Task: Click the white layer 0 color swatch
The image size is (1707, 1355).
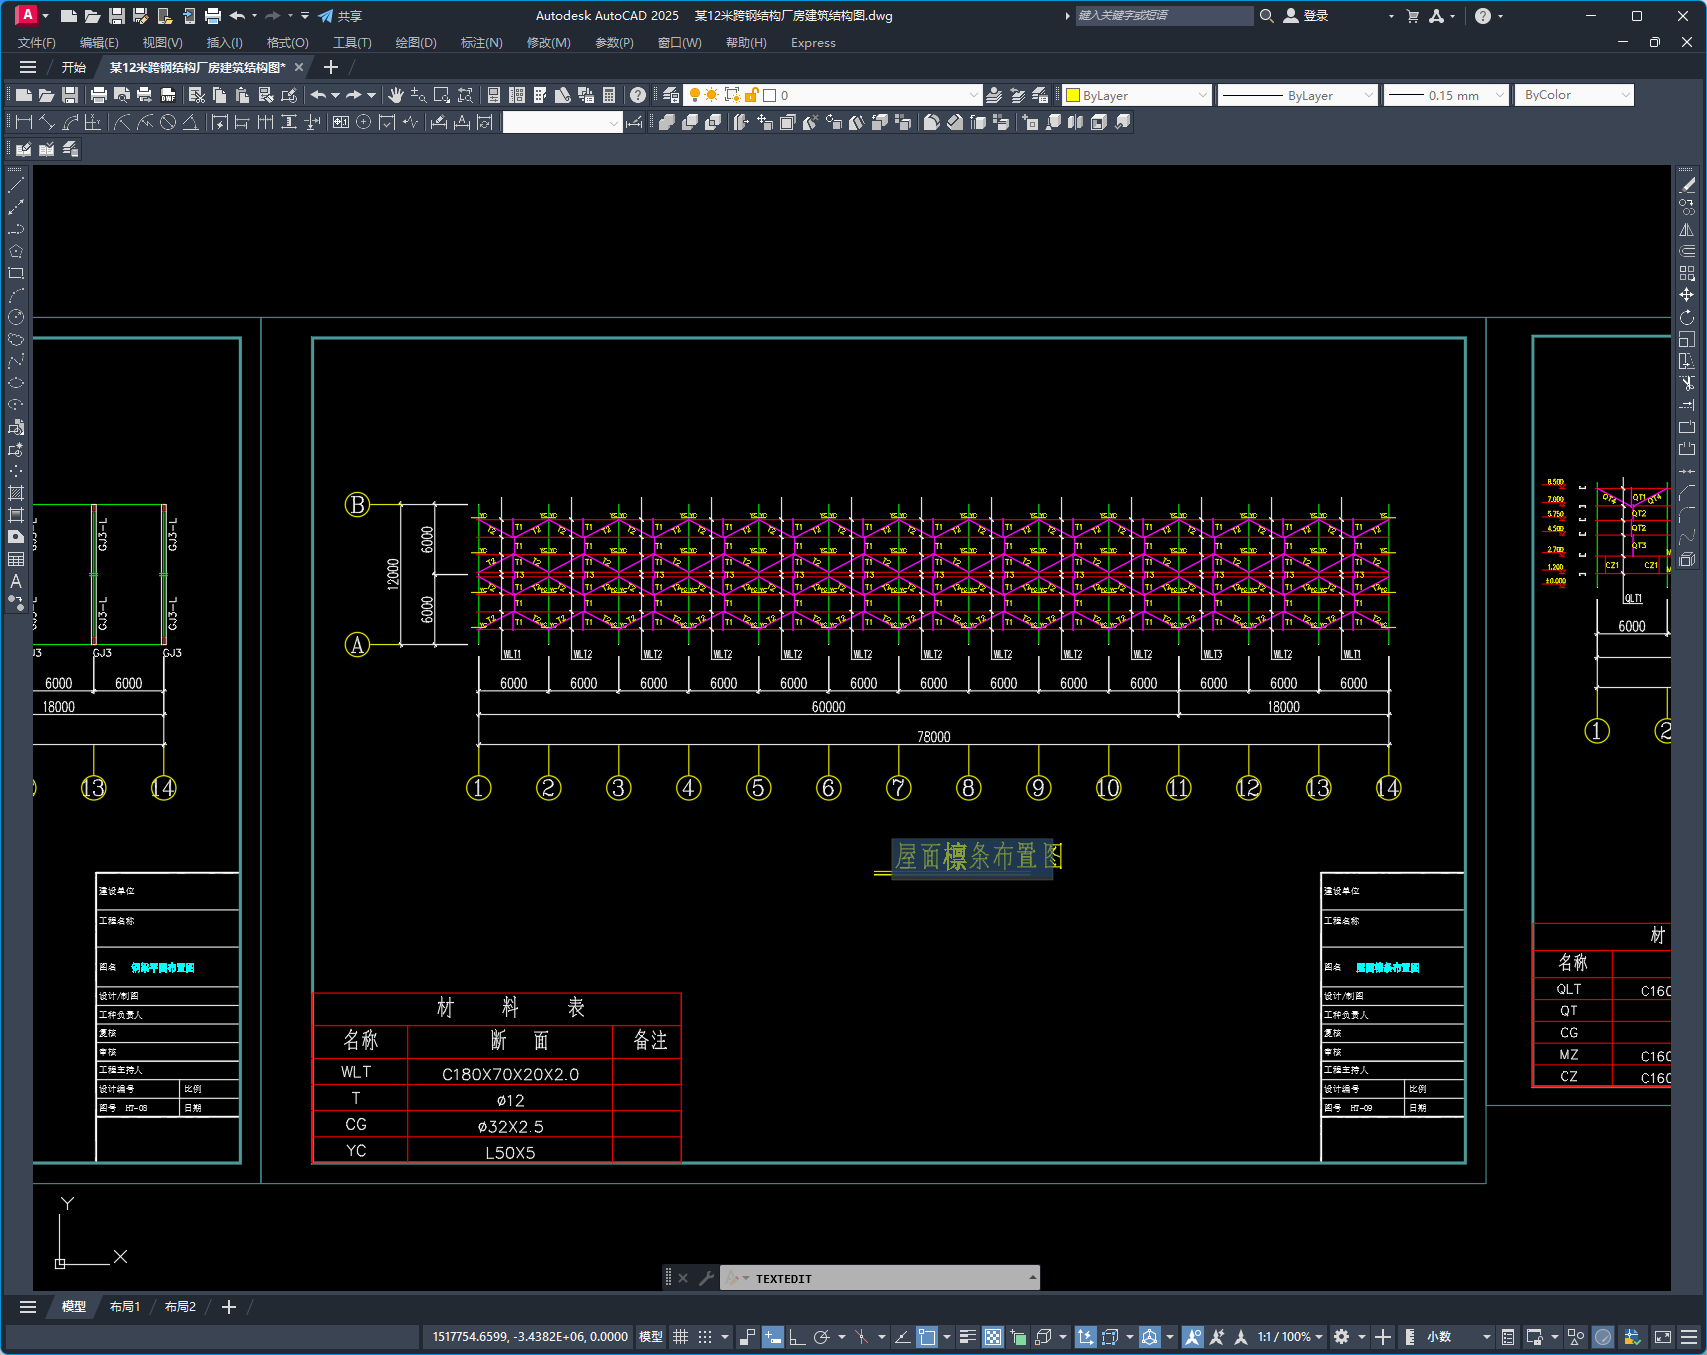Action: tap(770, 95)
